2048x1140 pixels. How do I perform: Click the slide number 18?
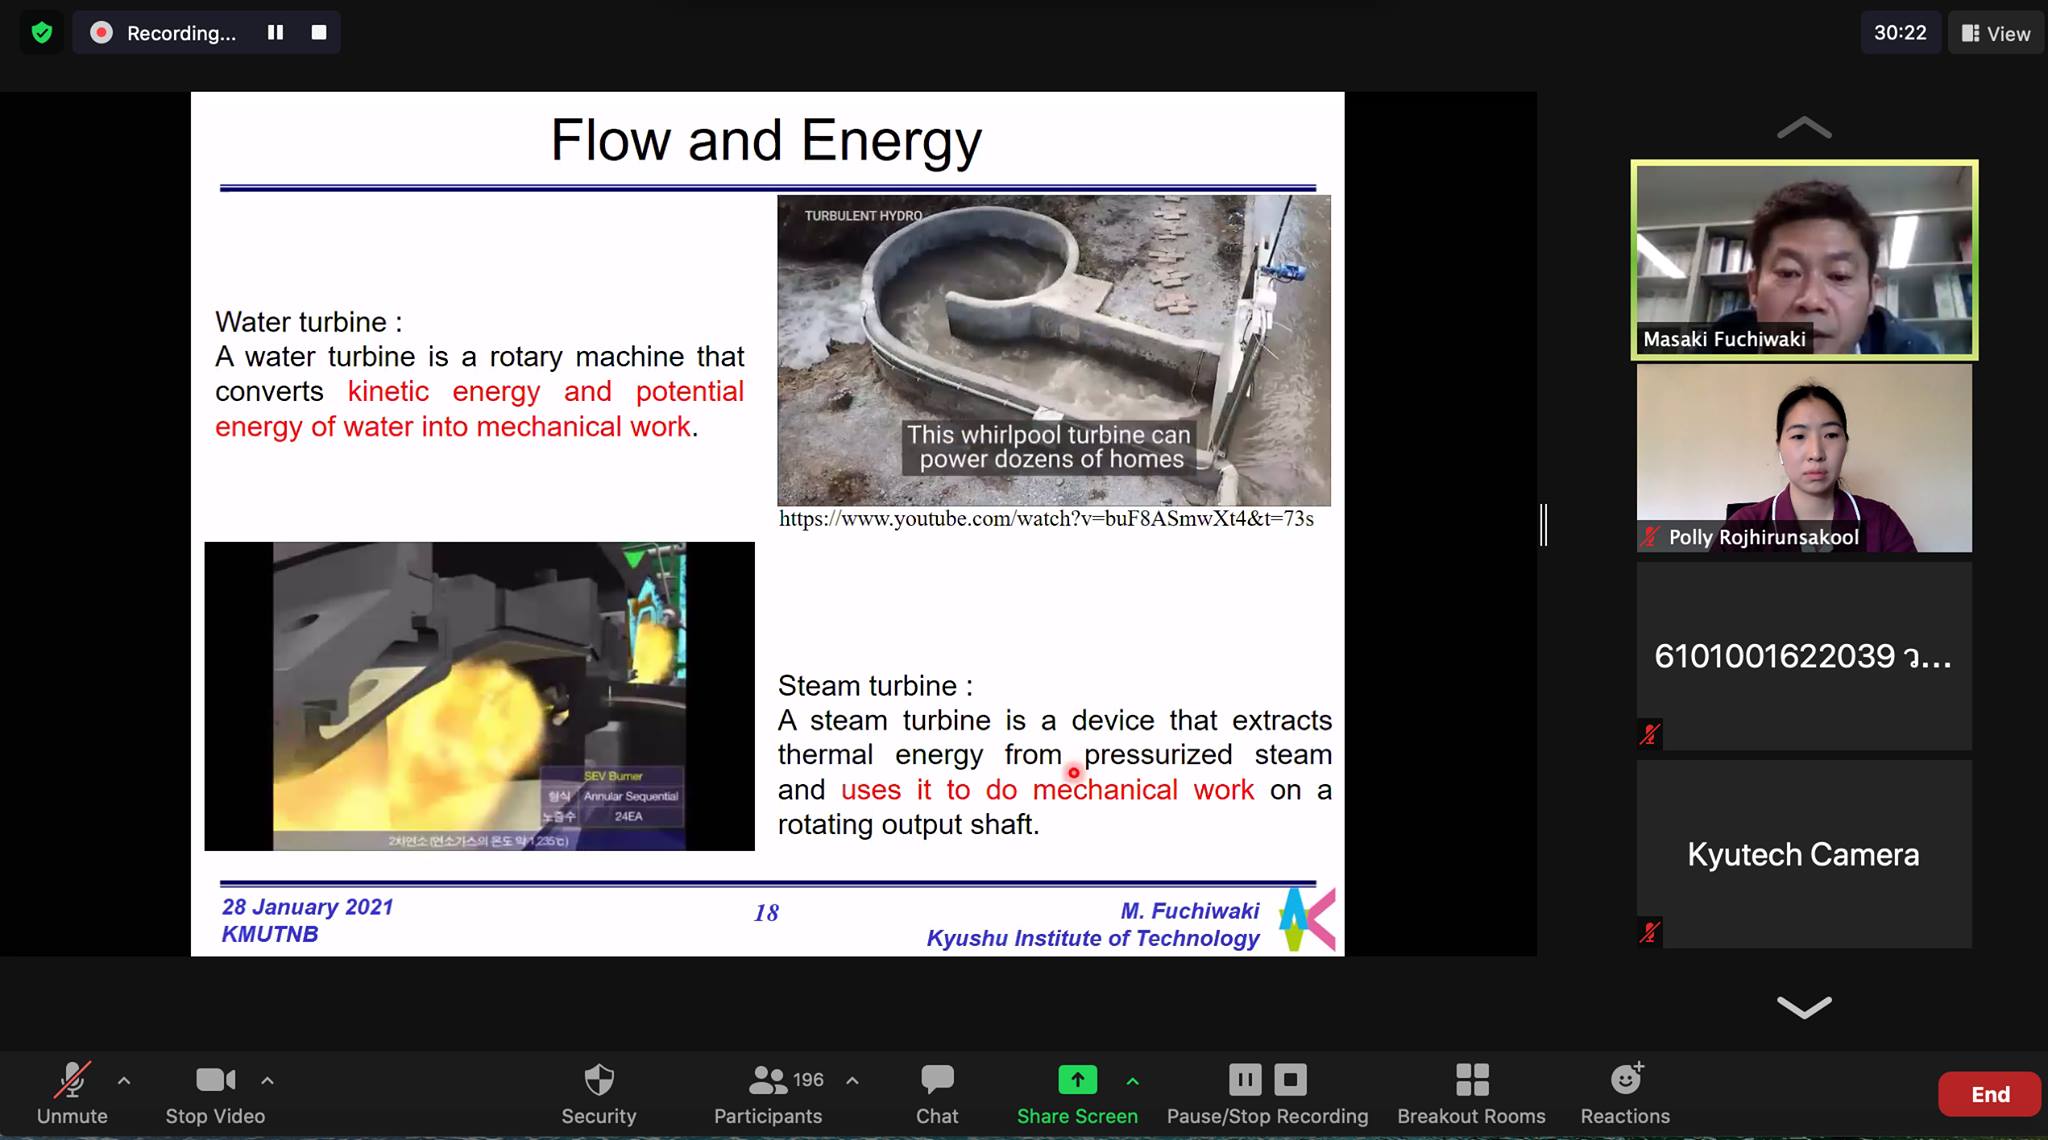(766, 913)
